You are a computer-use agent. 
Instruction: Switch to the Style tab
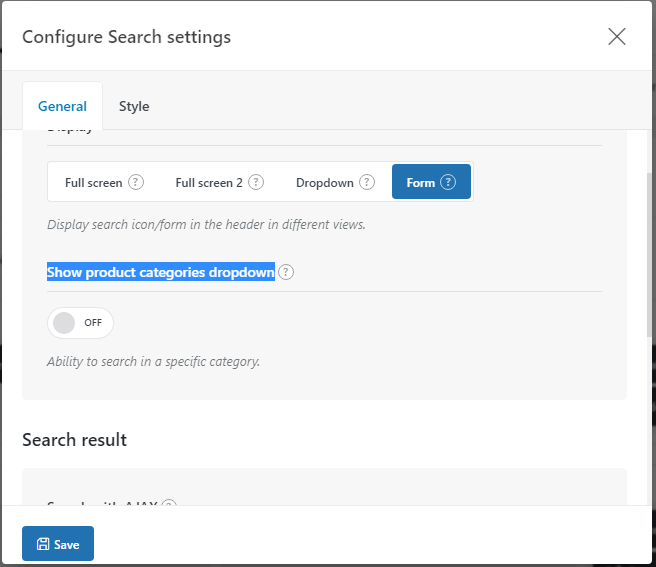(134, 106)
